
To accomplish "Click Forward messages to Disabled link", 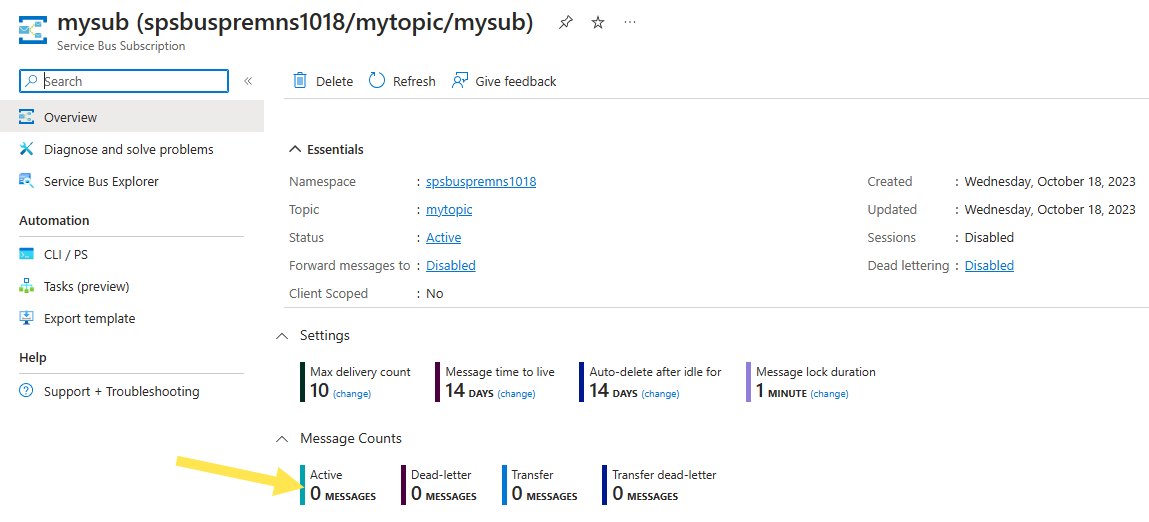I will click(x=451, y=265).
